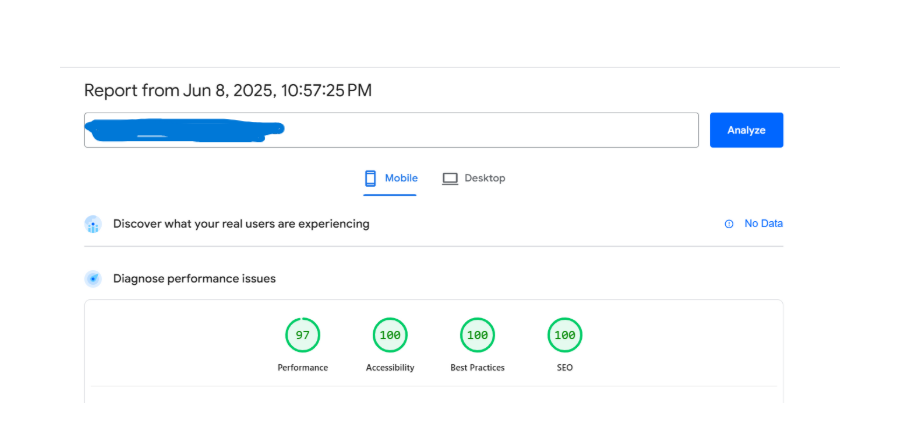
Task: Jump to SEO via its label
Action: click(x=564, y=368)
